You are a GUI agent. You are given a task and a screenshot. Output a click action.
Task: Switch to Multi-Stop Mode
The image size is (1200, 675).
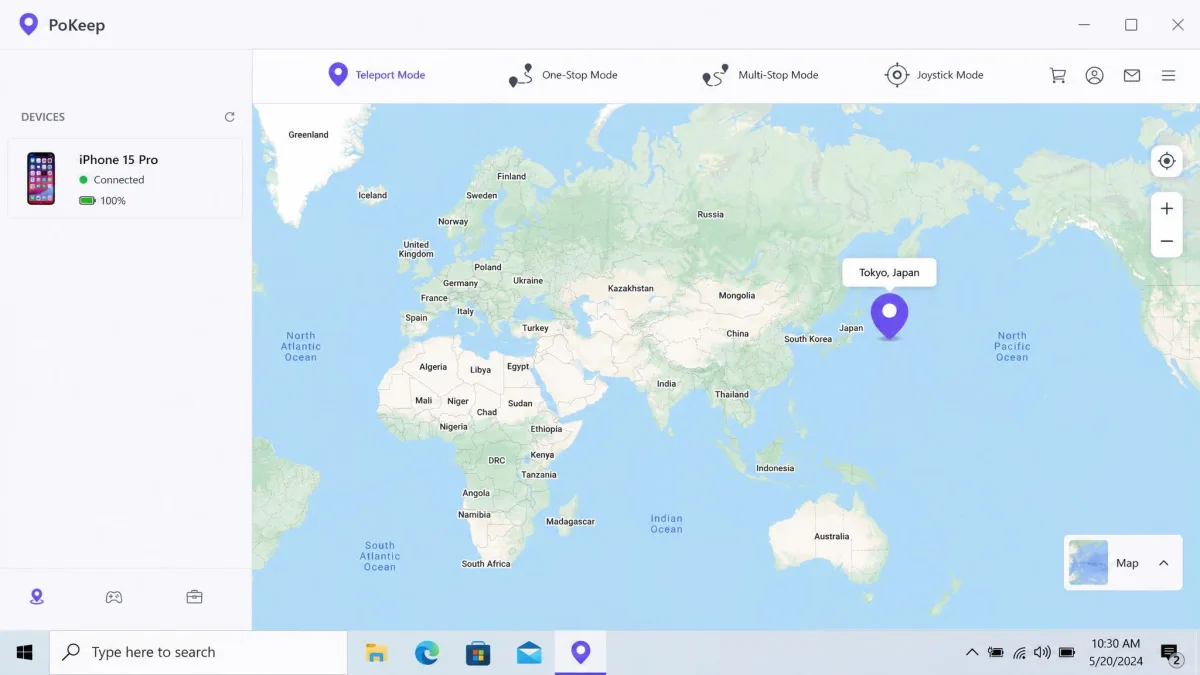tap(760, 75)
